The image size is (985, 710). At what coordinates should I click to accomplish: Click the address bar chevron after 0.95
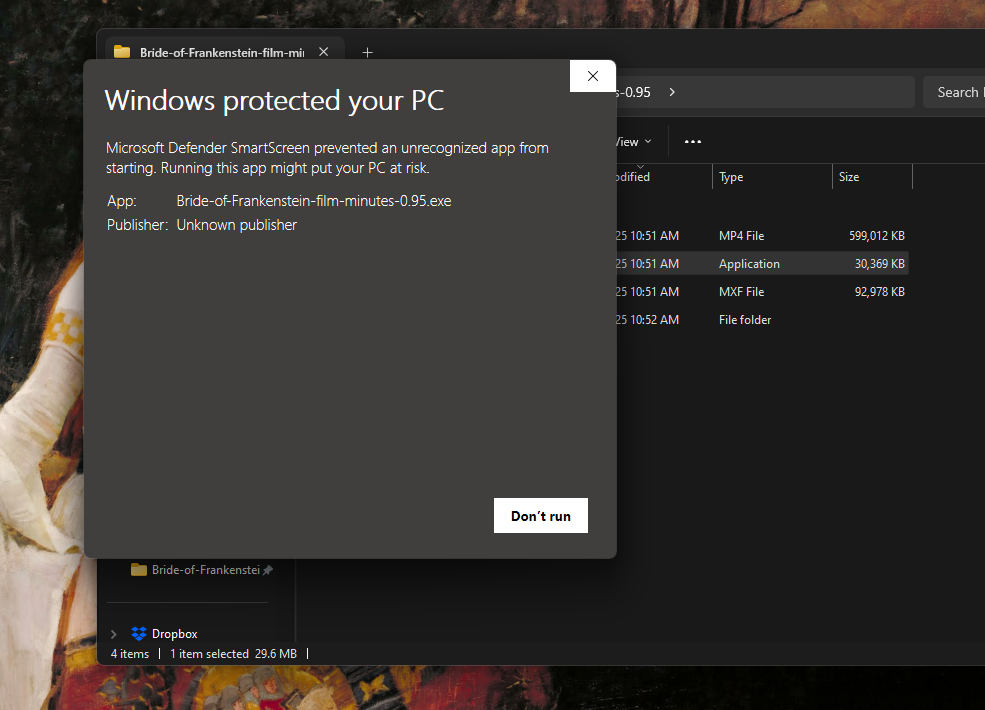coord(672,92)
